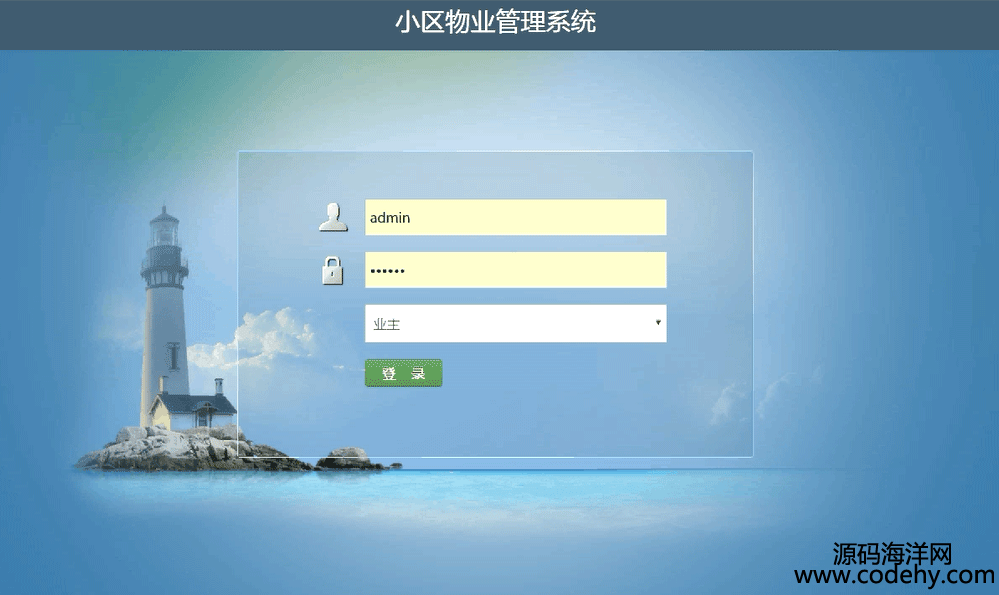Click the small rock right of the island
The image size is (999, 595).
click(347, 459)
